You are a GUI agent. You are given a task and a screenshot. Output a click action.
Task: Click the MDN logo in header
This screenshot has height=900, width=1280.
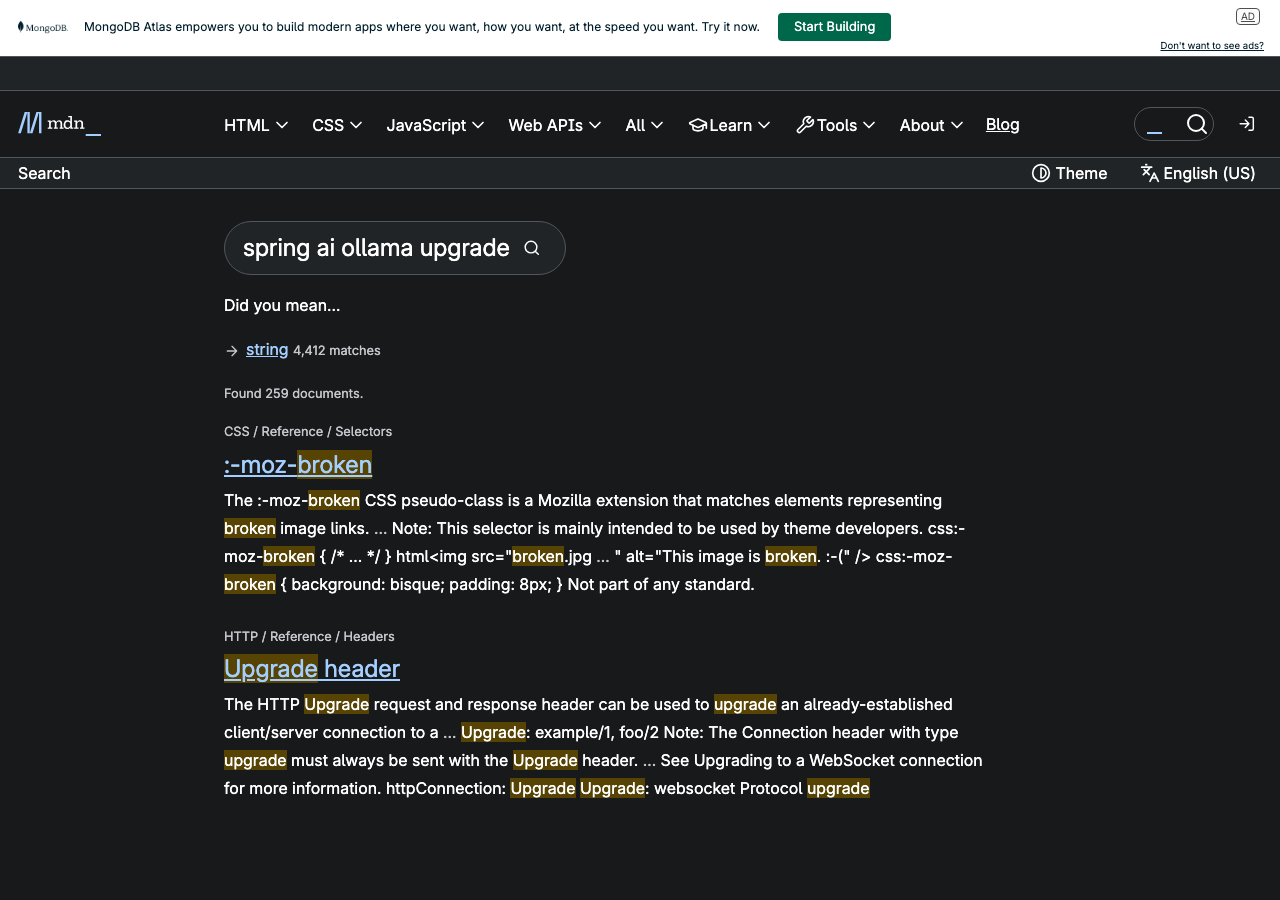coord(59,124)
